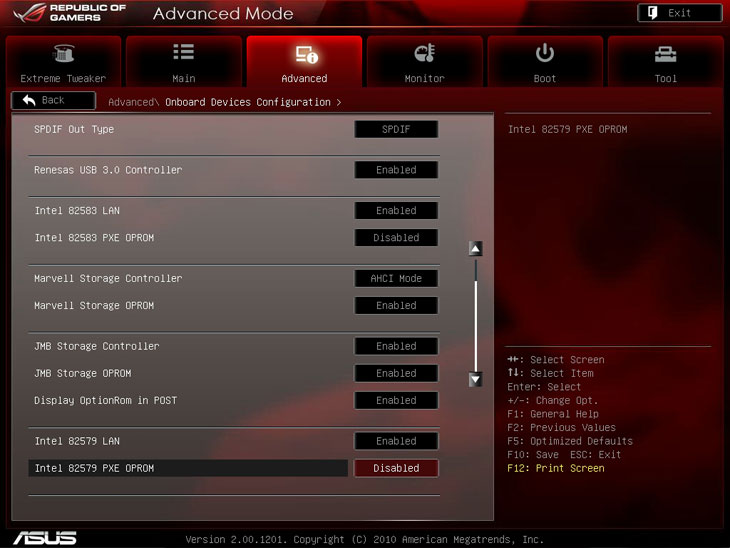
Task: Click the scroll down arrow
Action: (x=476, y=379)
